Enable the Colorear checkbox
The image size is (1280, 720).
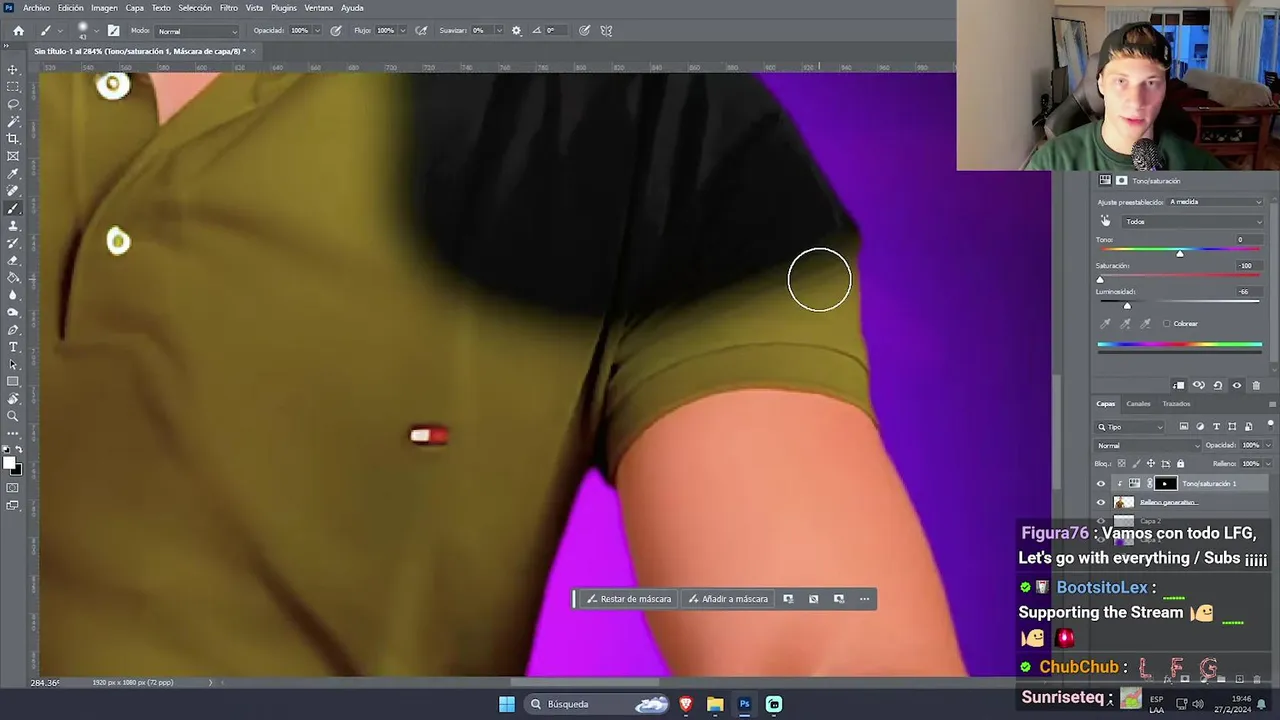click(x=1166, y=324)
